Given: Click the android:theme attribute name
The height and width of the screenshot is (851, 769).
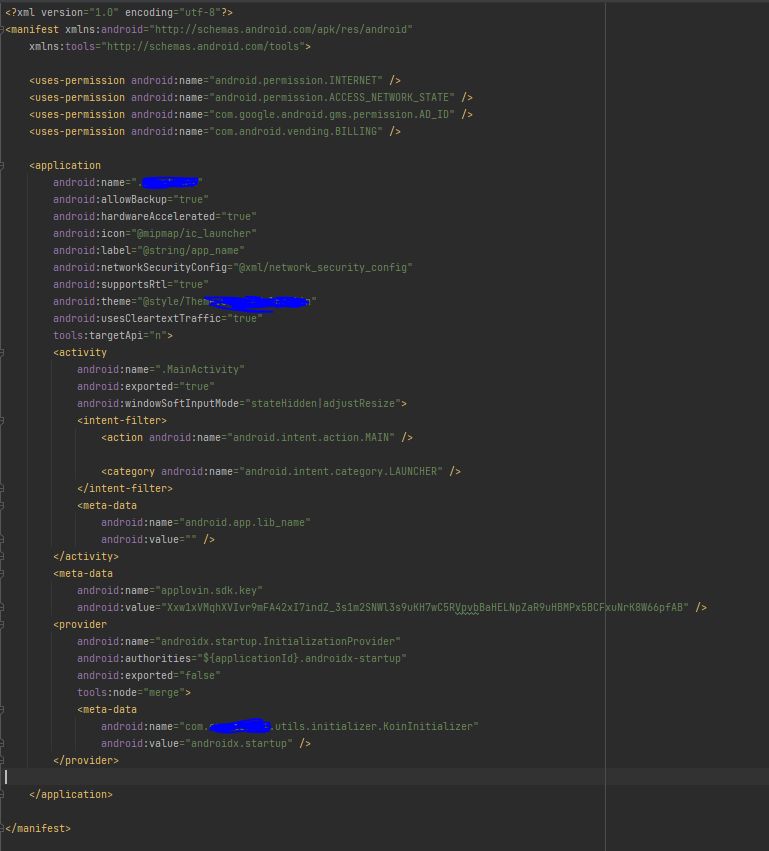Looking at the screenshot, I should [x=92, y=301].
